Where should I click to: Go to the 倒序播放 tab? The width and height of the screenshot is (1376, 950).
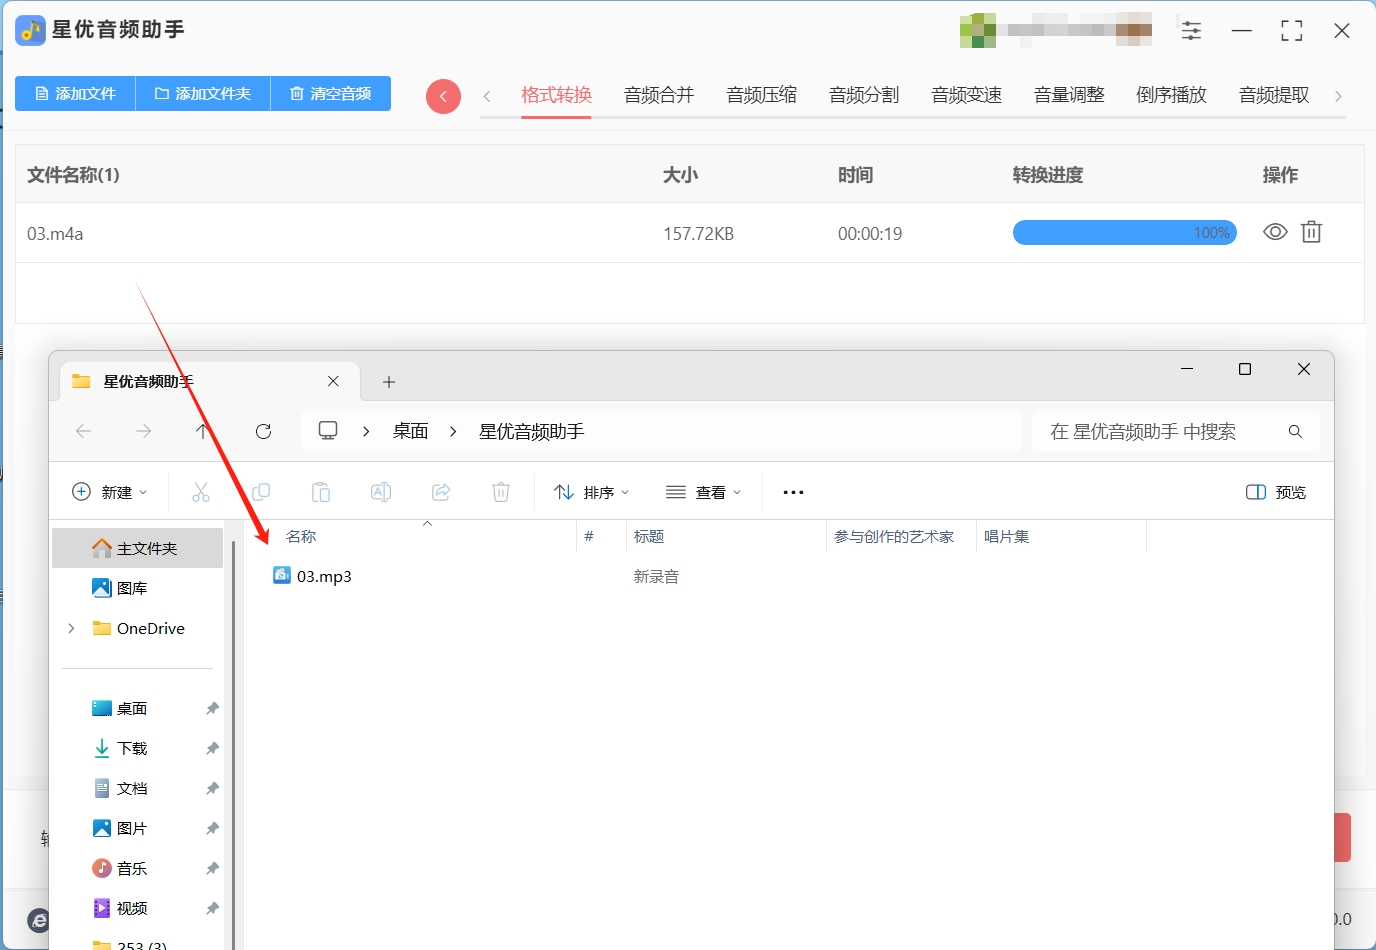[x=1172, y=95]
